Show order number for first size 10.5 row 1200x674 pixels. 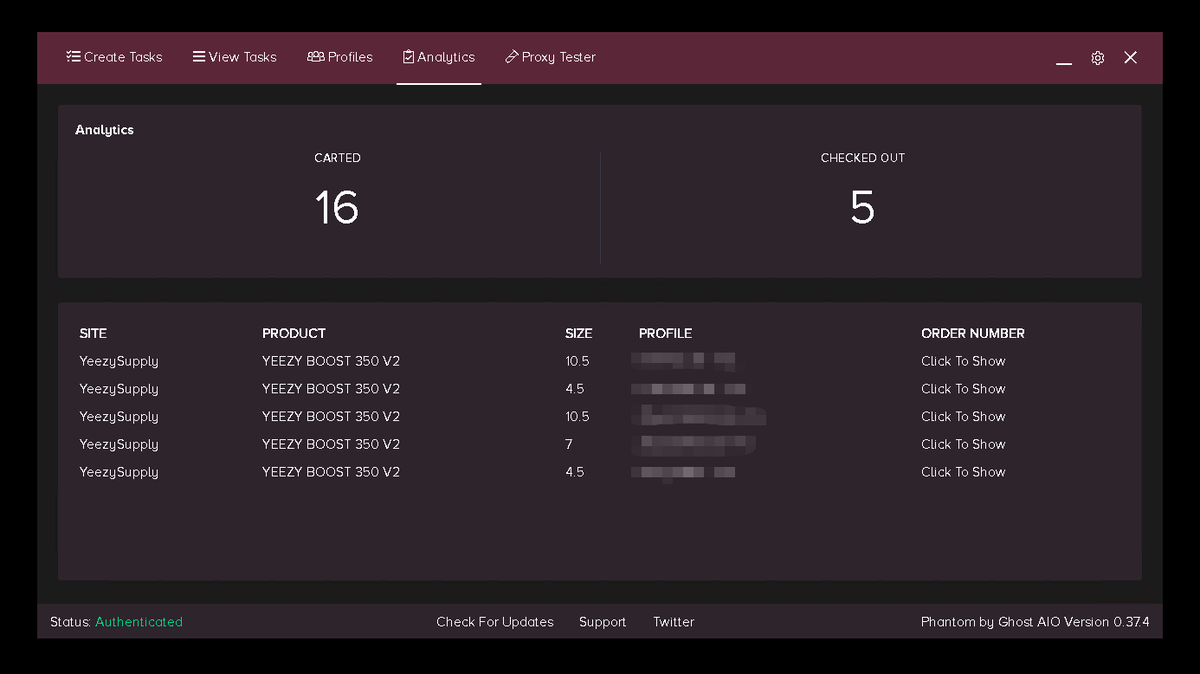click(963, 361)
